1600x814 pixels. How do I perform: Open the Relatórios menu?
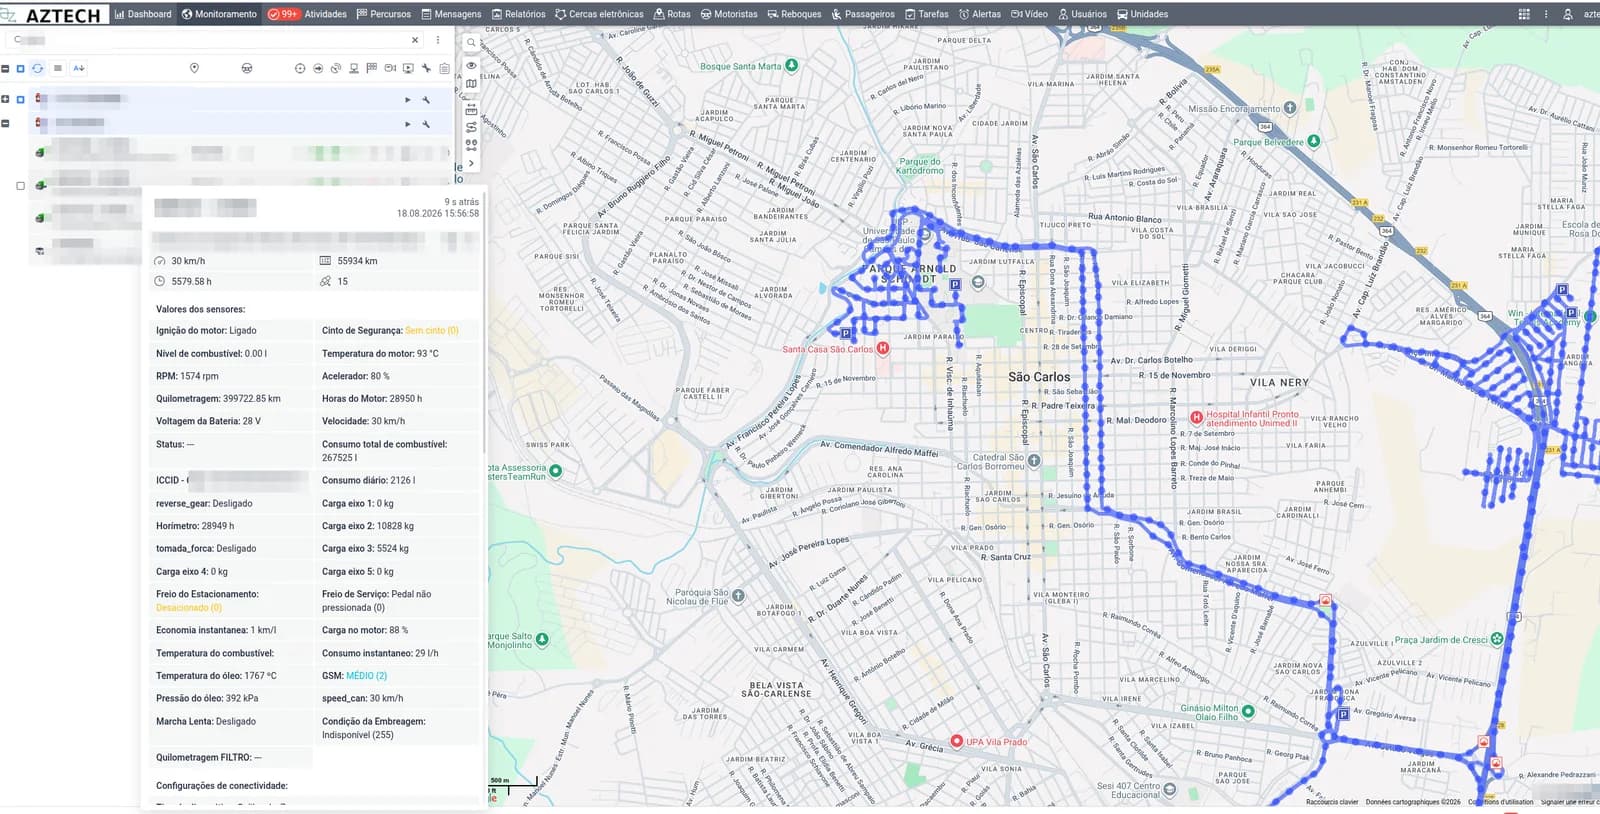(x=518, y=14)
